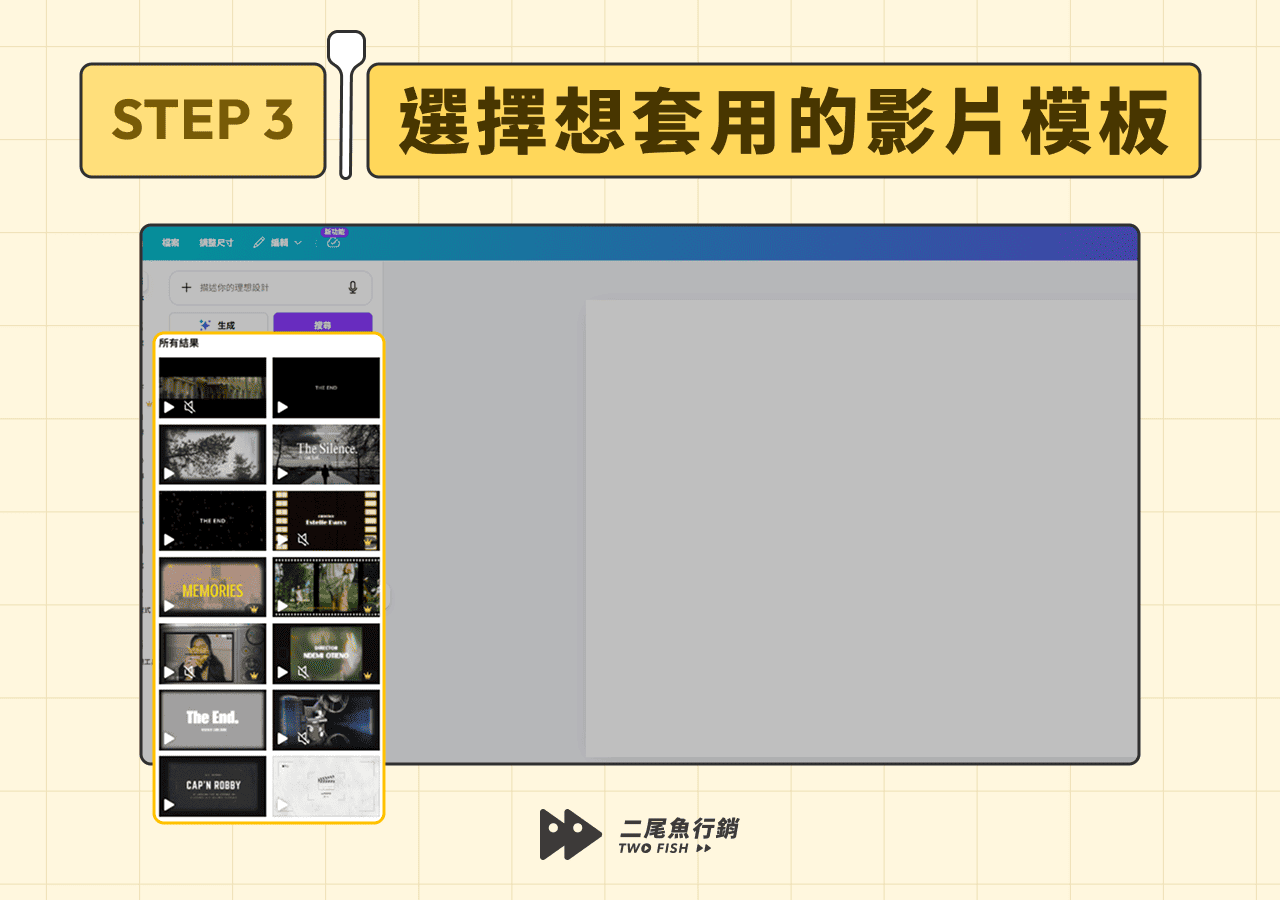Select the green film strip photos template

(326, 586)
